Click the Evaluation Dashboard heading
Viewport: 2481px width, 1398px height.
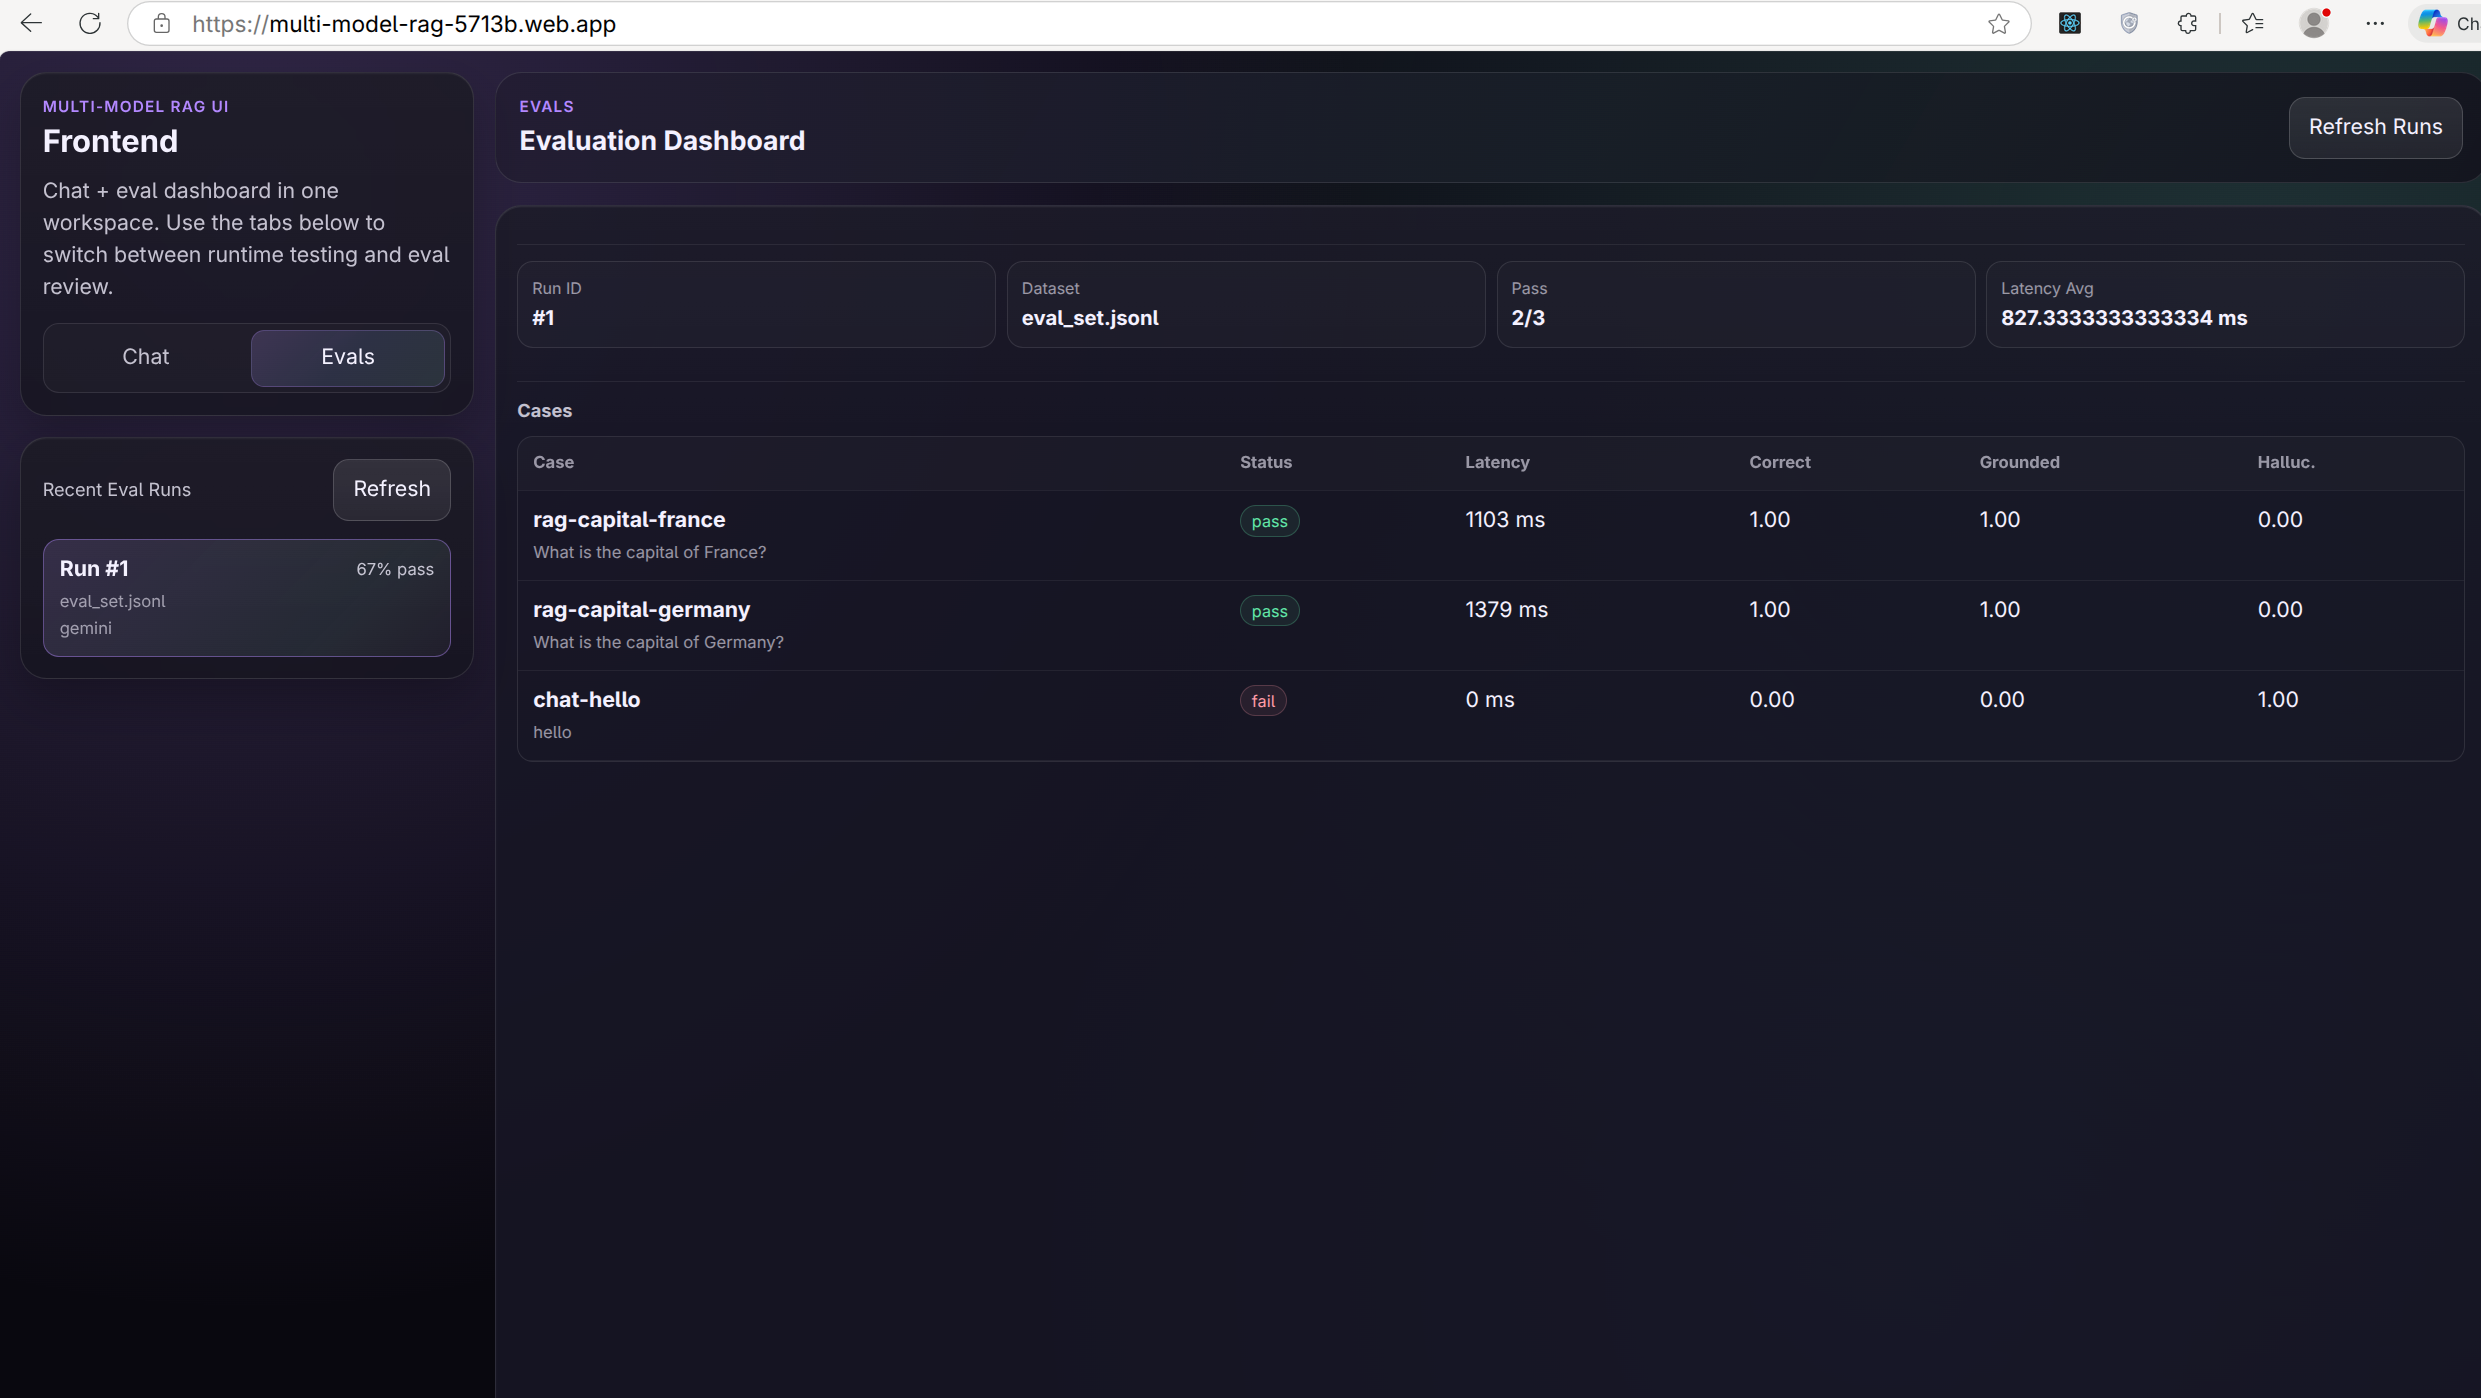tap(662, 141)
